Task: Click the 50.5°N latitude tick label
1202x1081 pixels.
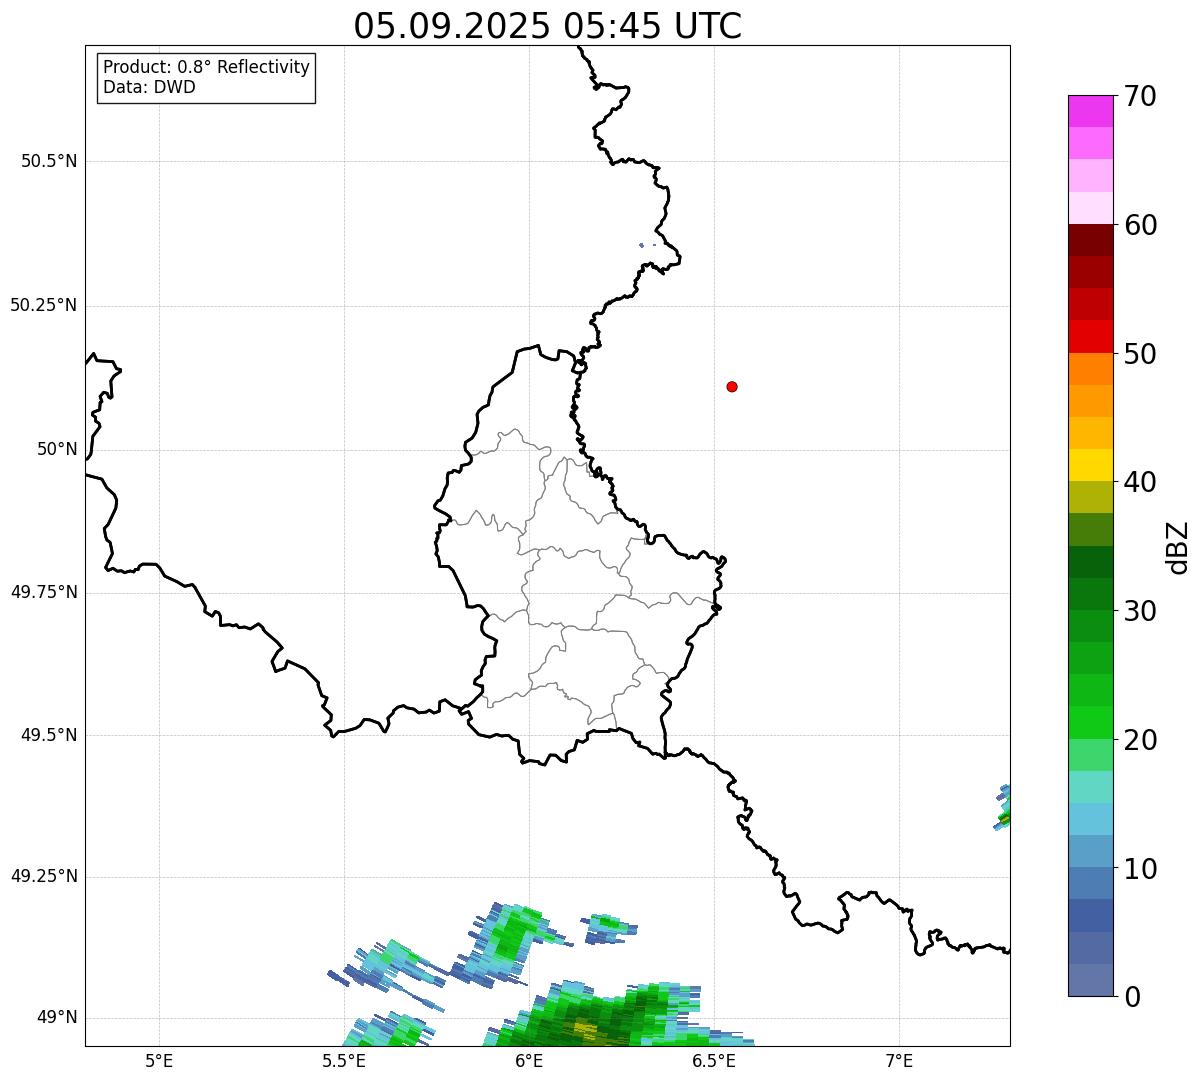Action: (49, 162)
